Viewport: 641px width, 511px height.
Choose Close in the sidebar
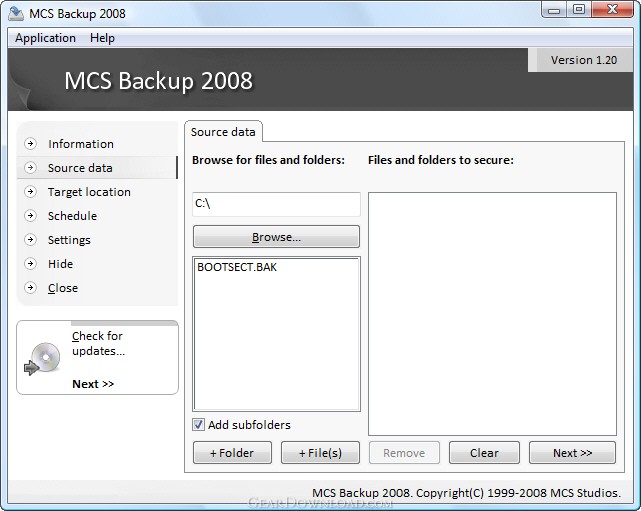tap(63, 288)
